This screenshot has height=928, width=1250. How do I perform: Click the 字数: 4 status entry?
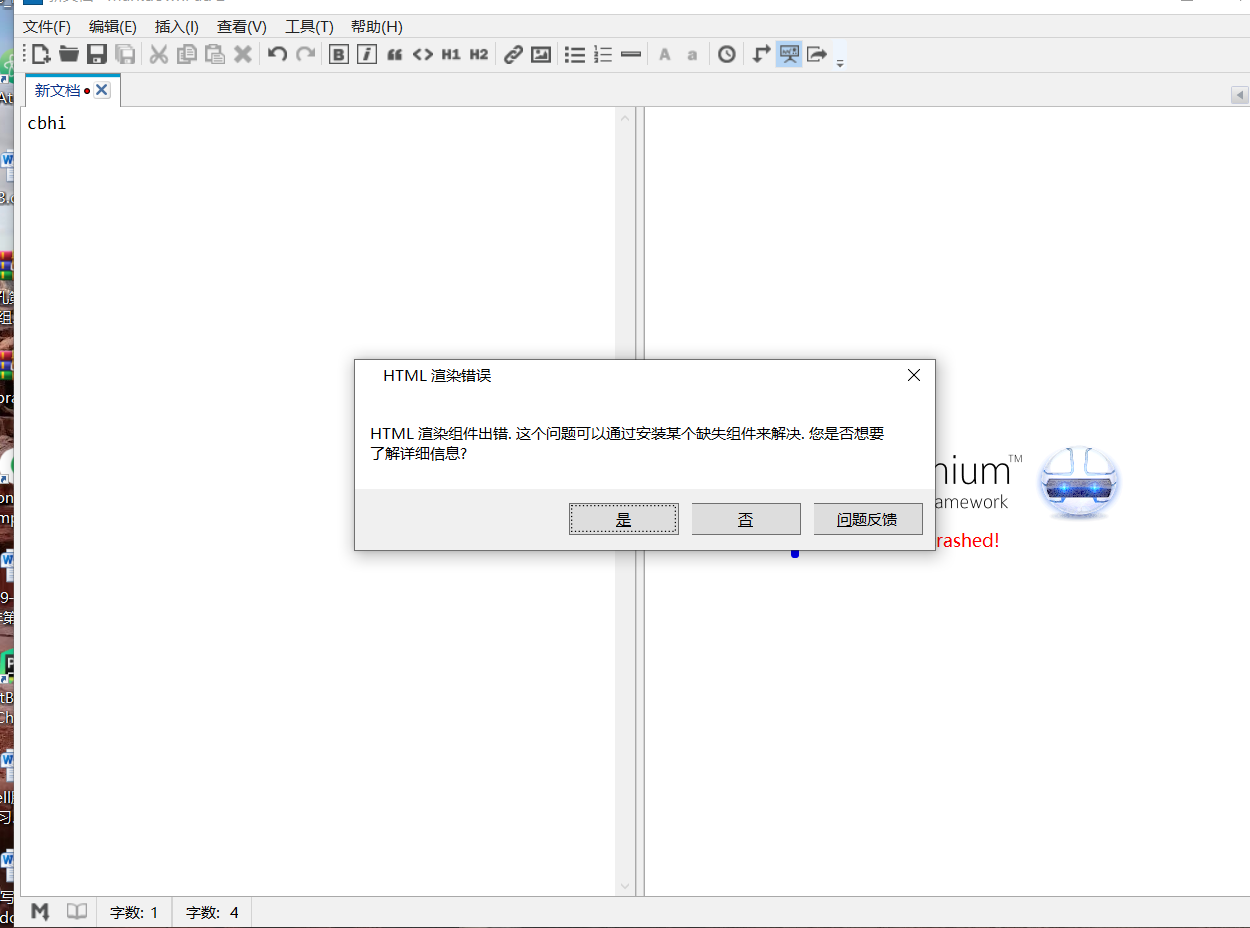pos(212,912)
